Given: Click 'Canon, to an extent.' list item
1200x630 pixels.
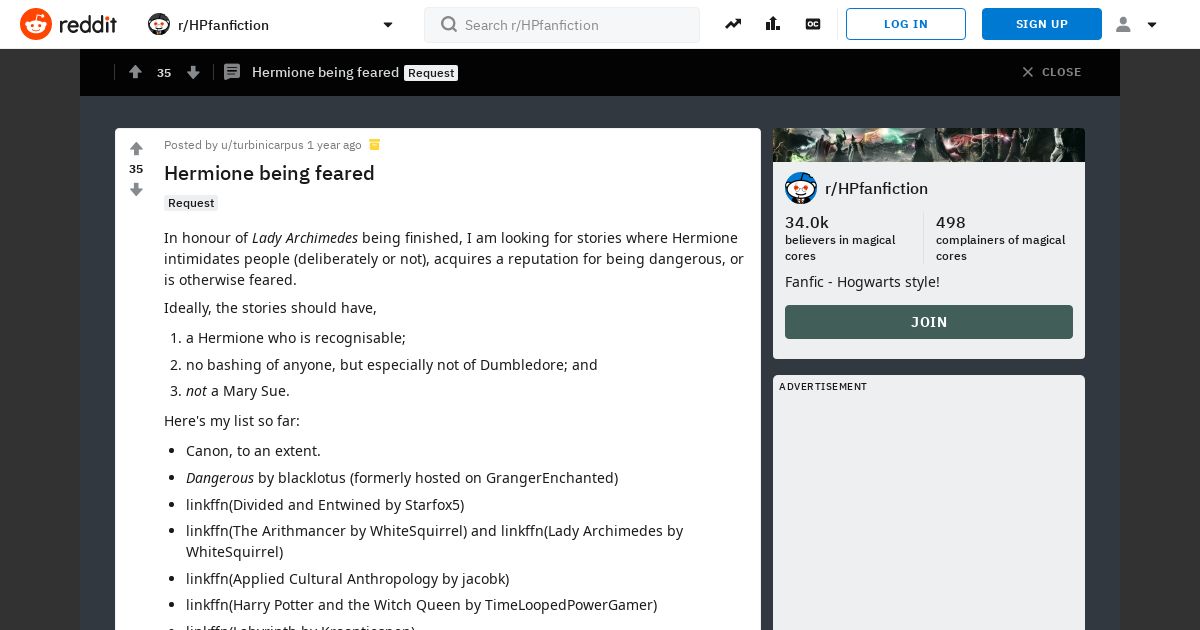Looking at the screenshot, I should pyautogui.click(x=253, y=451).
